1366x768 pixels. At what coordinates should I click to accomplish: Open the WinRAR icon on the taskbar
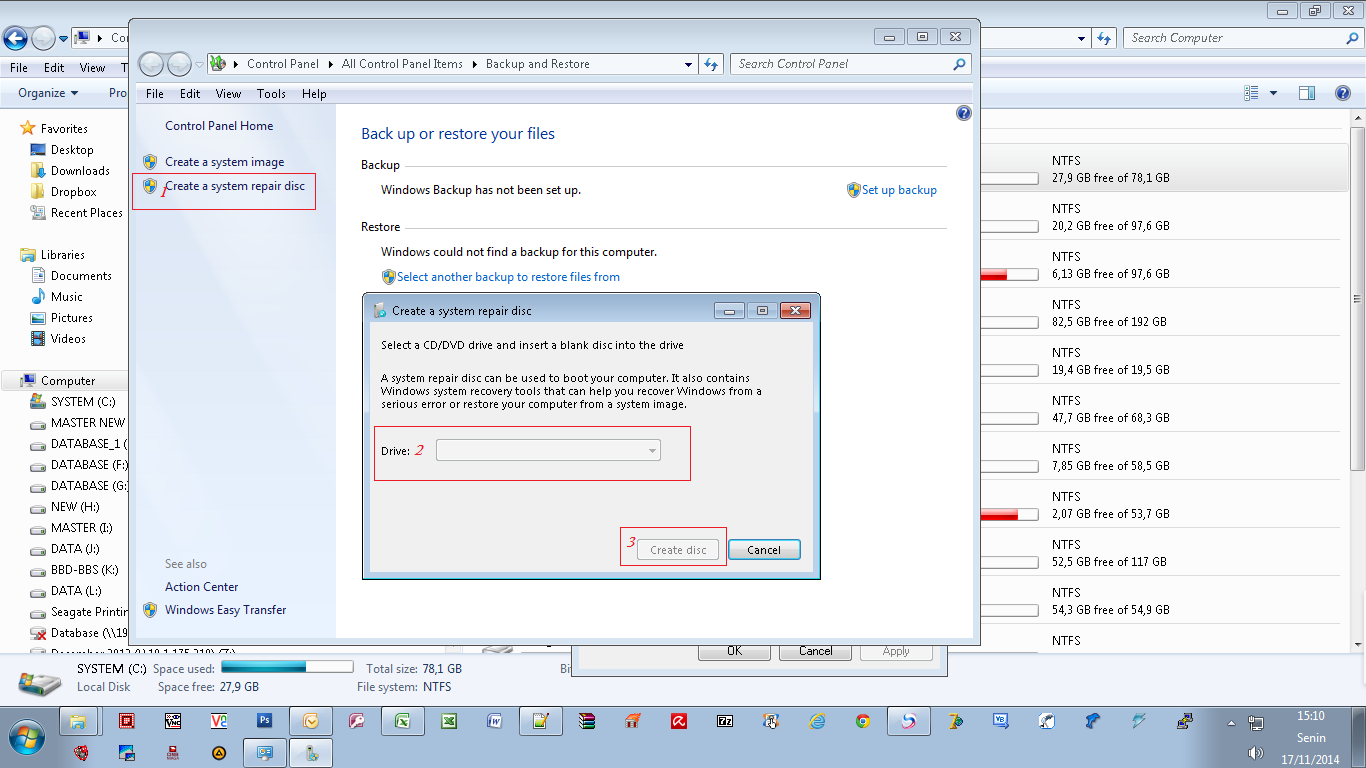pyautogui.click(x=587, y=720)
